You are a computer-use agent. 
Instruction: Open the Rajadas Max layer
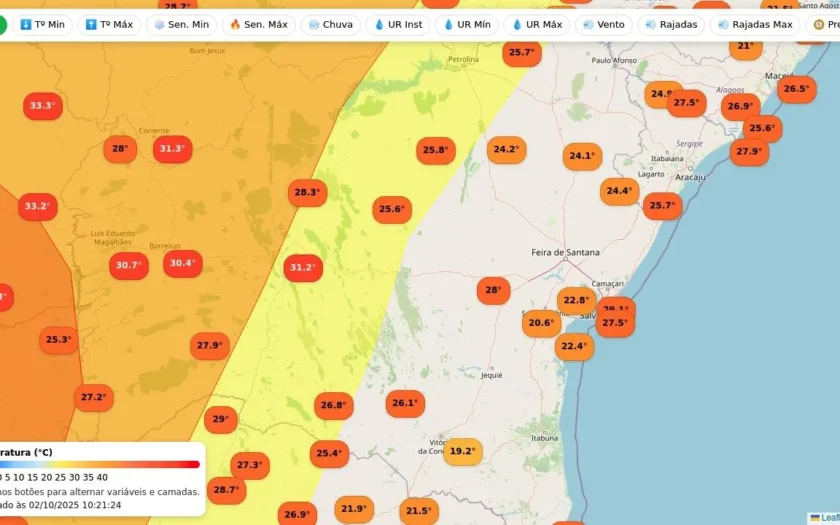(x=755, y=25)
